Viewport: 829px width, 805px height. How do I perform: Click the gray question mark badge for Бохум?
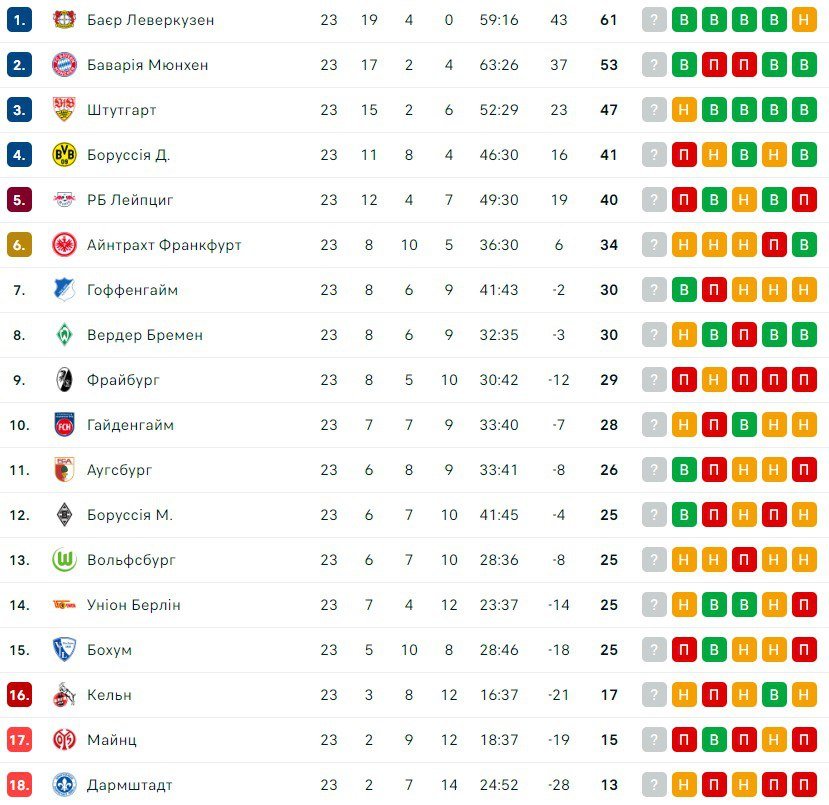(x=654, y=650)
